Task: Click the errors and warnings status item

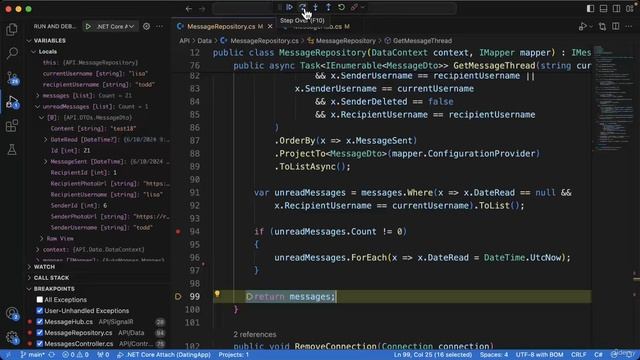Action: [x=76, y=355]
